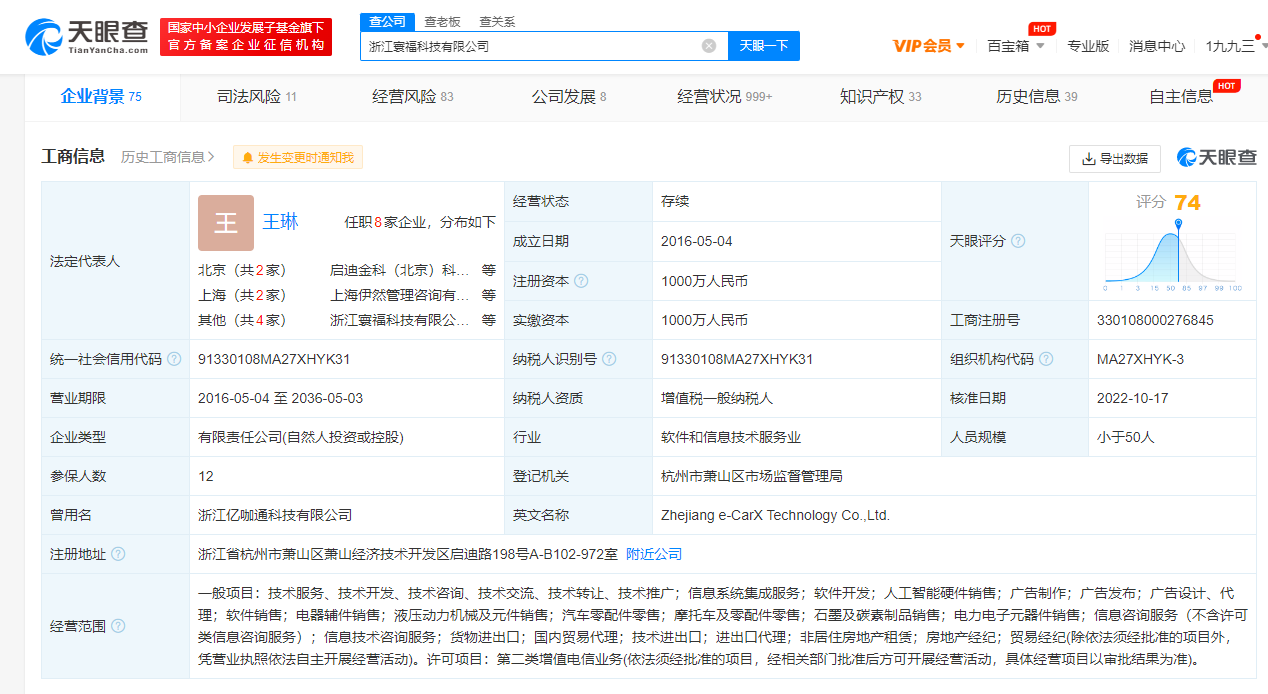Click the 曾用名 value 浙江亿咖通科技有限公司
Screen dimensions: 1268x694
[x=275, y=515]
